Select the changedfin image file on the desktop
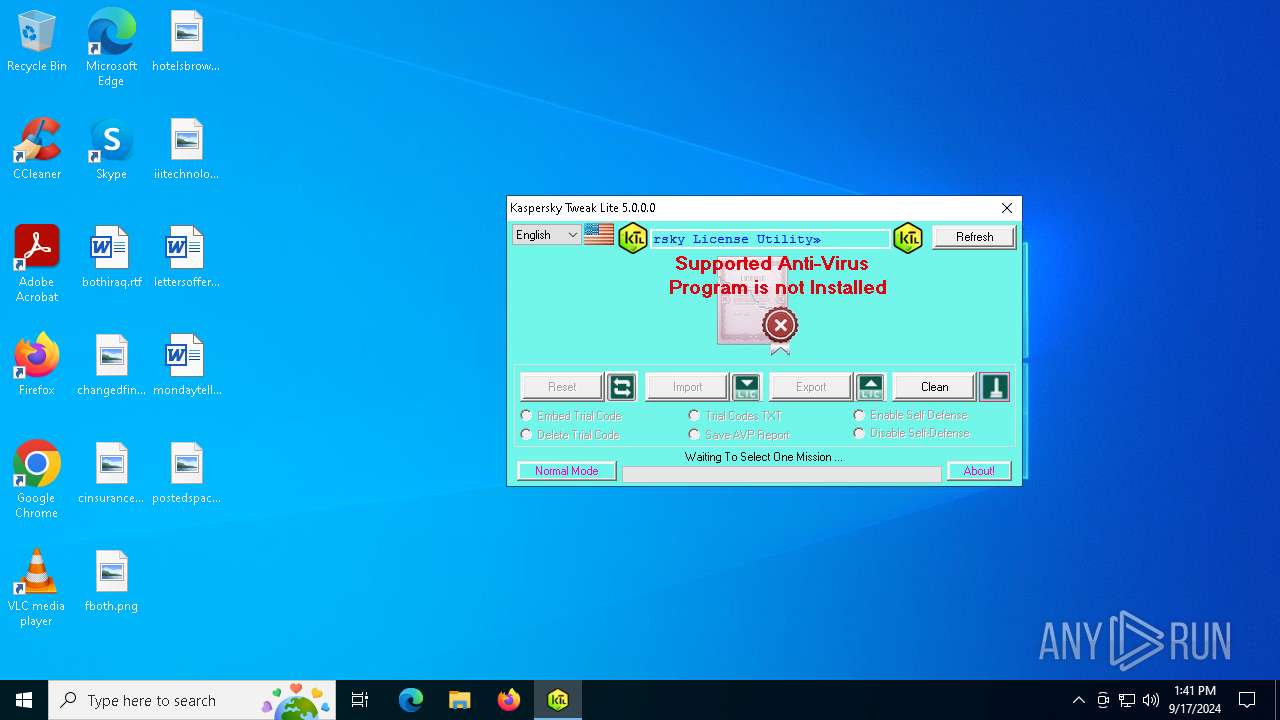This screenshot has width=1280, height=720. [x=111, y=366]
